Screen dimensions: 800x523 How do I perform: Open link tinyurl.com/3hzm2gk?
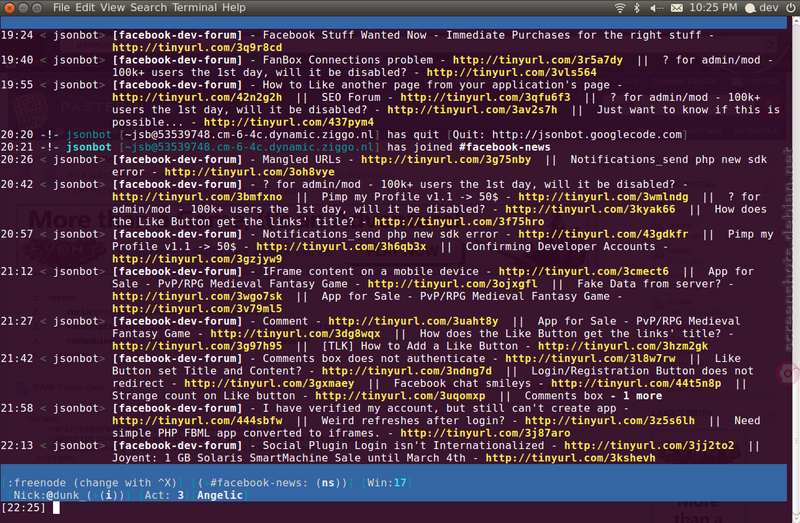(623, 346)
